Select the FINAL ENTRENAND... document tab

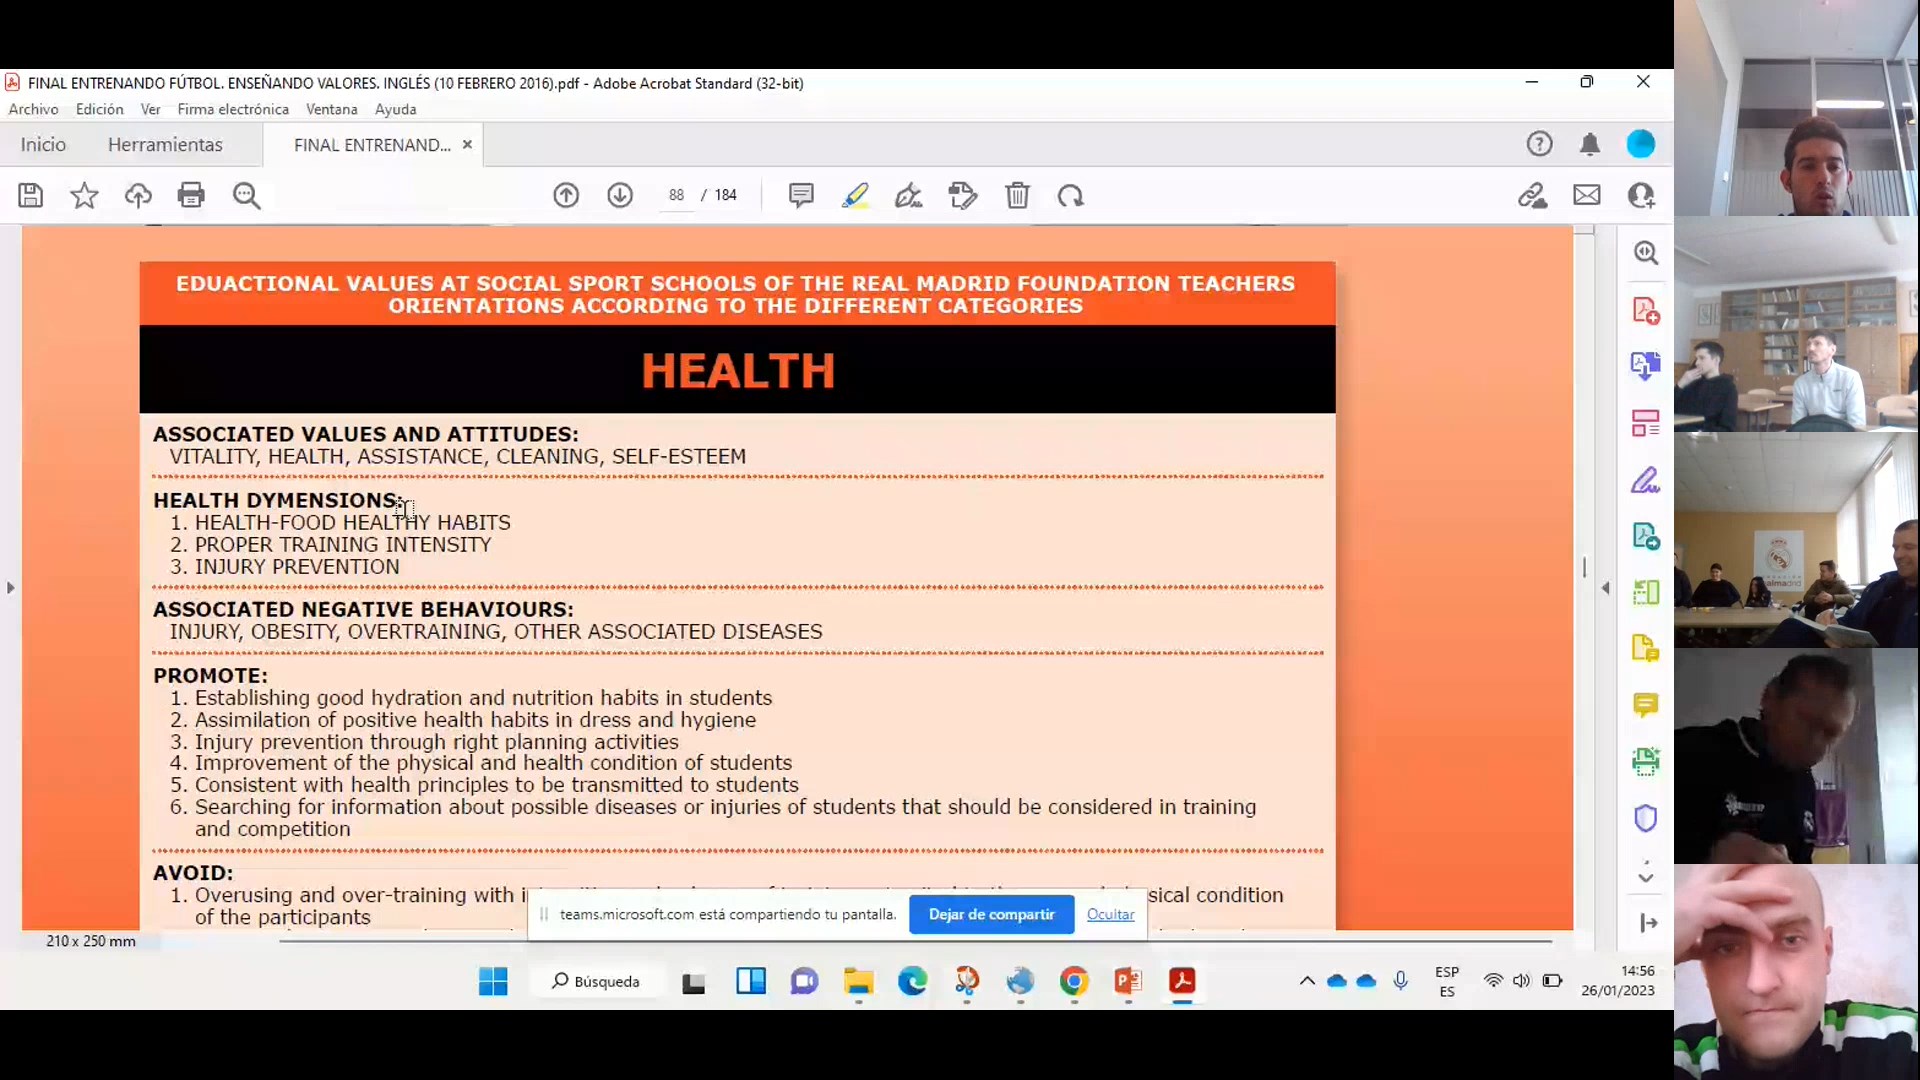click(372, 145)
